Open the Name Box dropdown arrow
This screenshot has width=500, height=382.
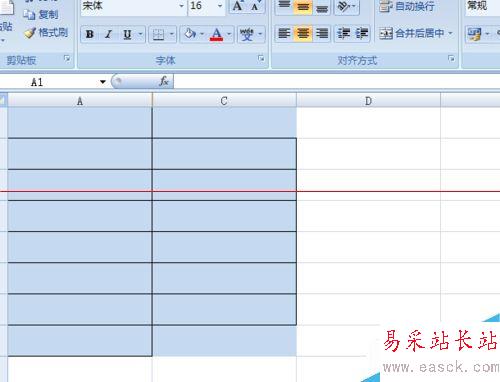(103, 82)
